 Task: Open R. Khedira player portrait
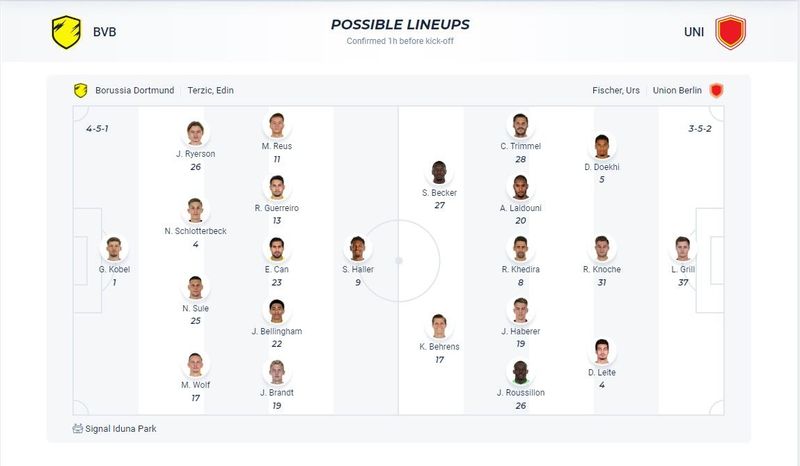coord(520,249)
